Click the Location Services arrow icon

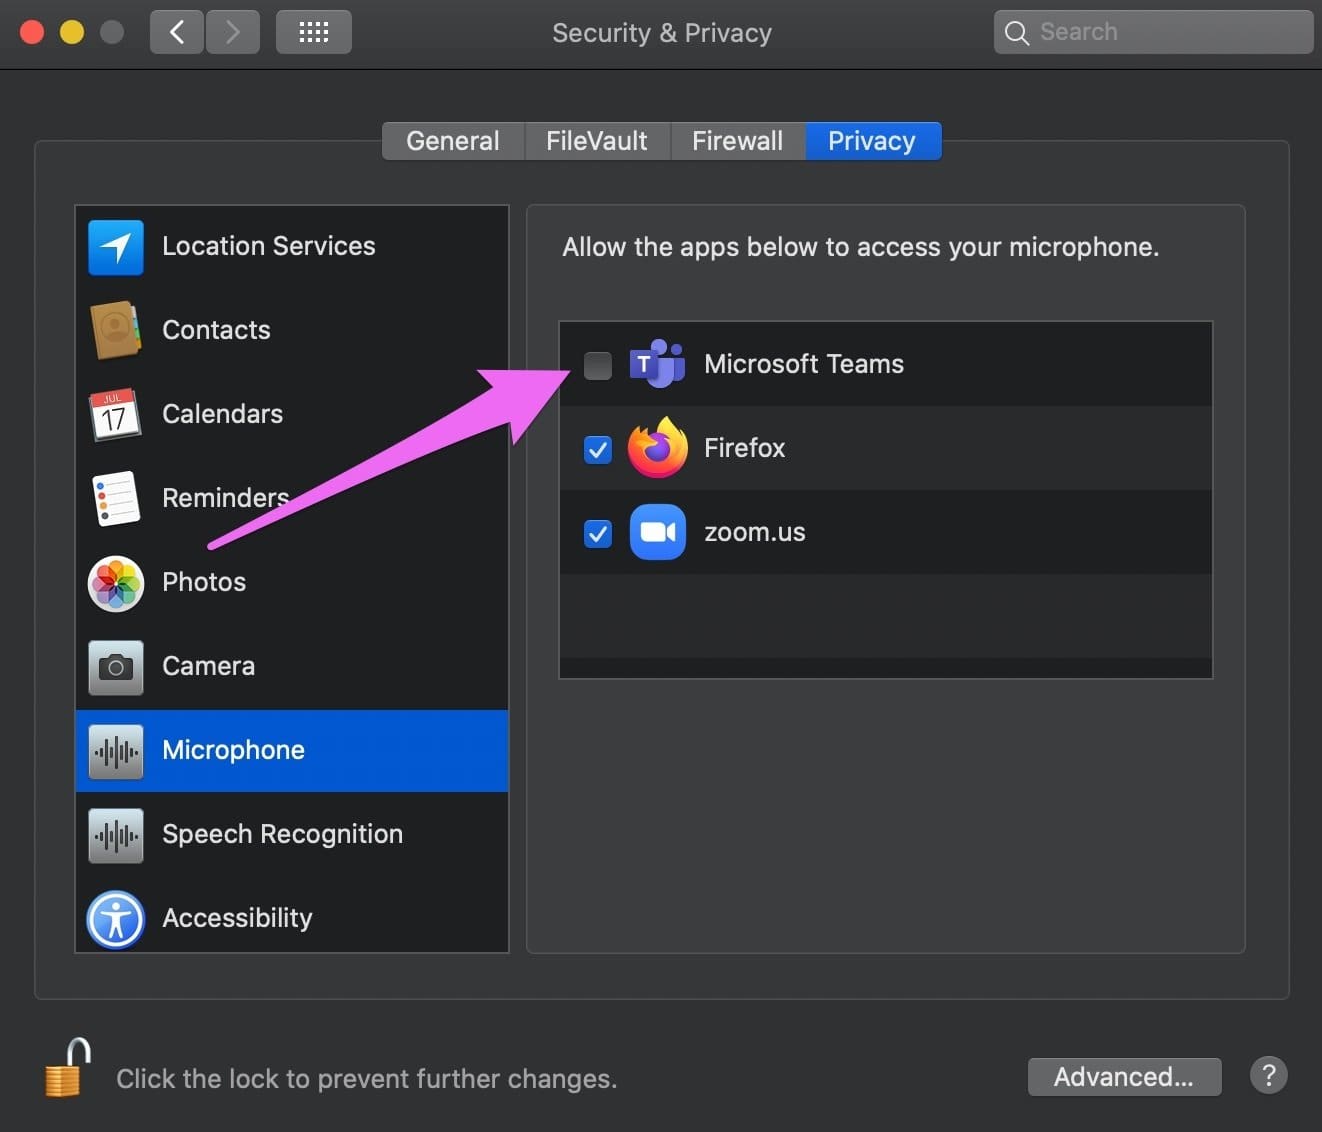pos(116,247)
